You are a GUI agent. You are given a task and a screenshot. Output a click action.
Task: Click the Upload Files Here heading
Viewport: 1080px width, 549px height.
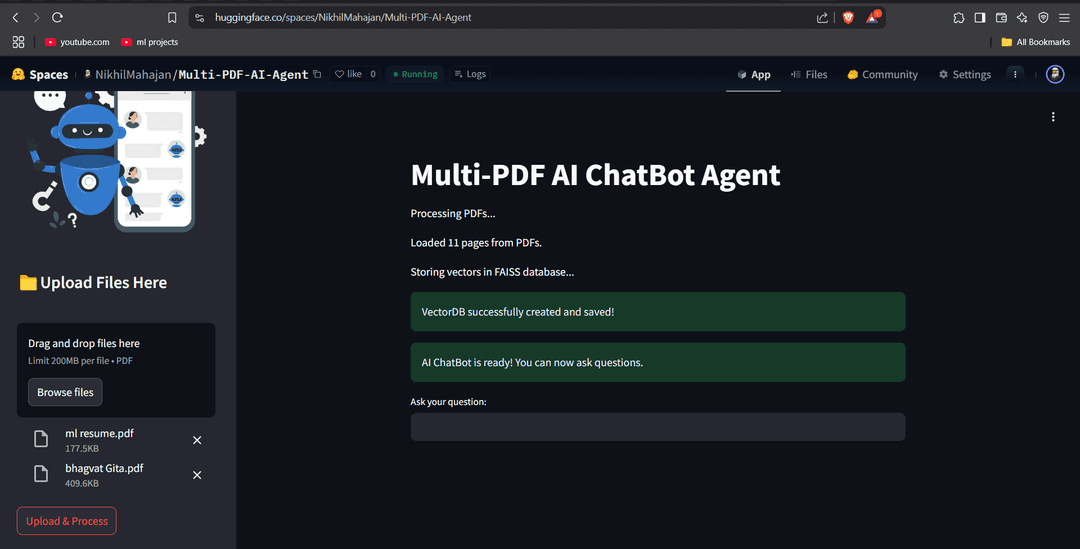click(94, 282)
